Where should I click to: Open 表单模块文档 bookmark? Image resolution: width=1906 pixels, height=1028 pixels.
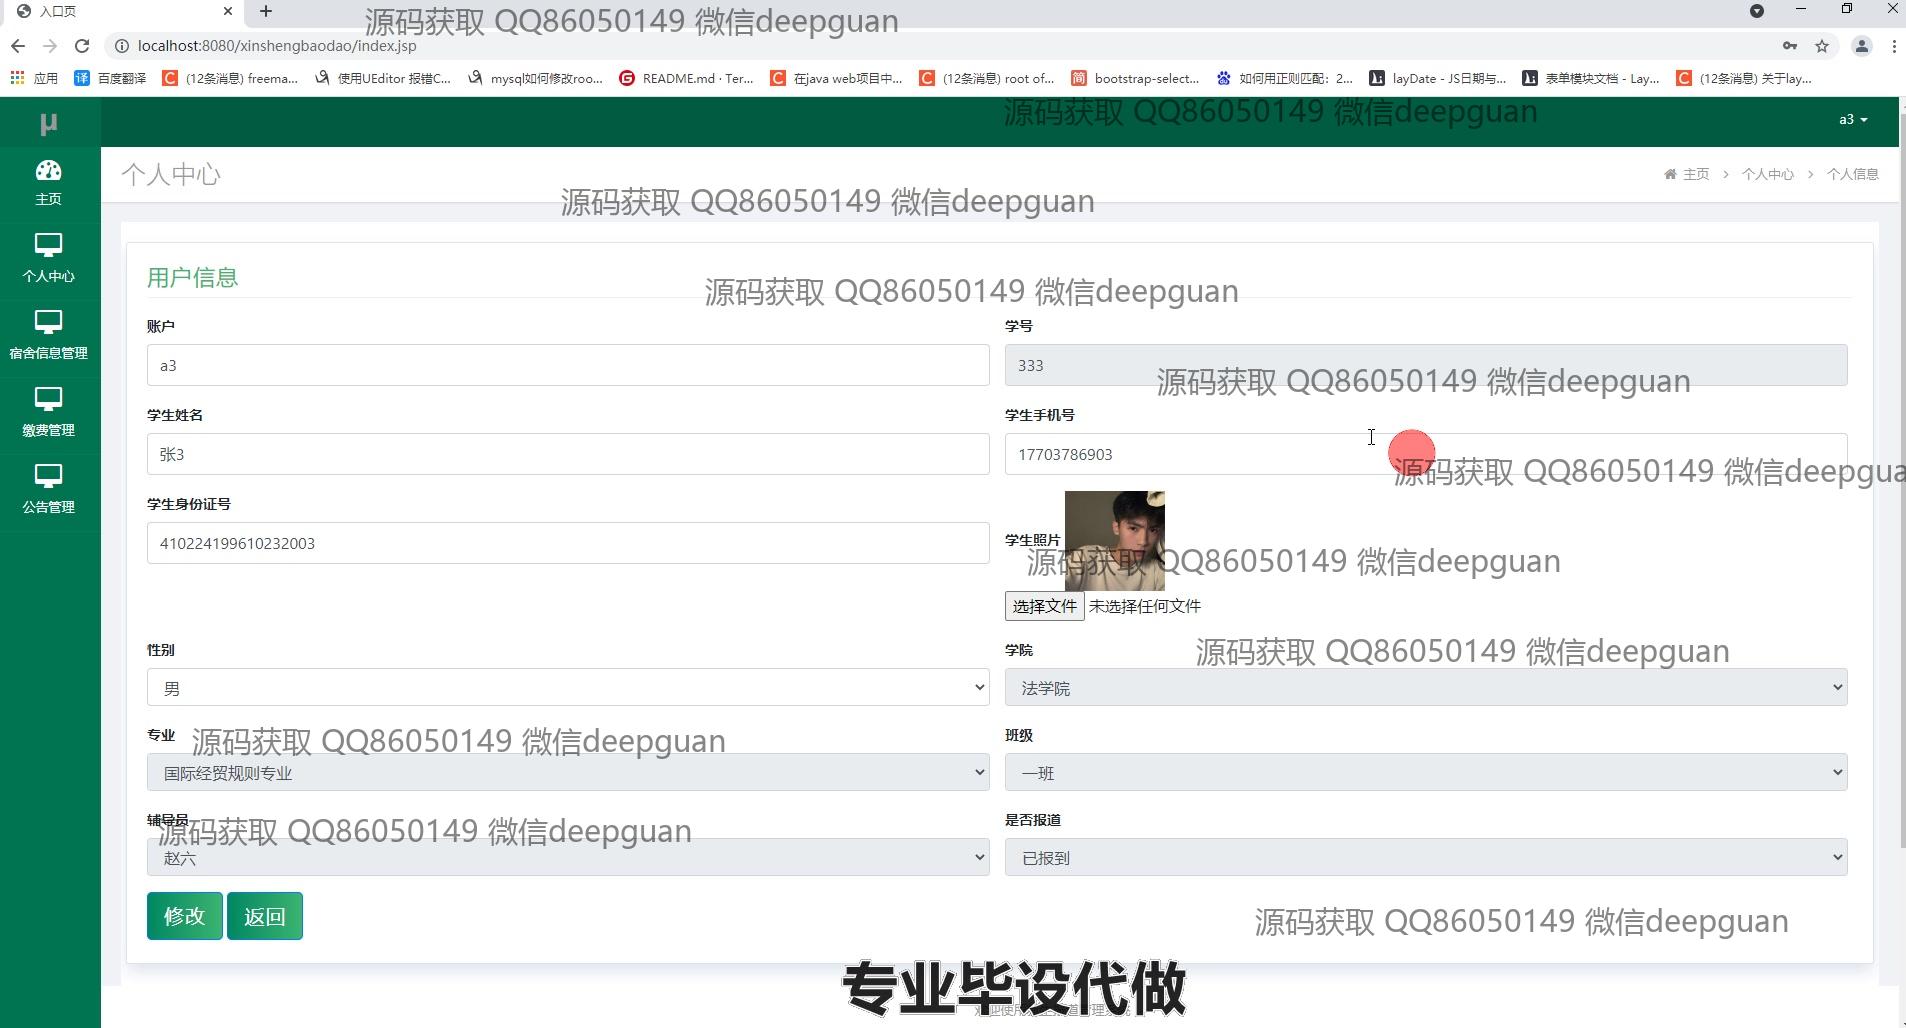[x=1591, y=78]
